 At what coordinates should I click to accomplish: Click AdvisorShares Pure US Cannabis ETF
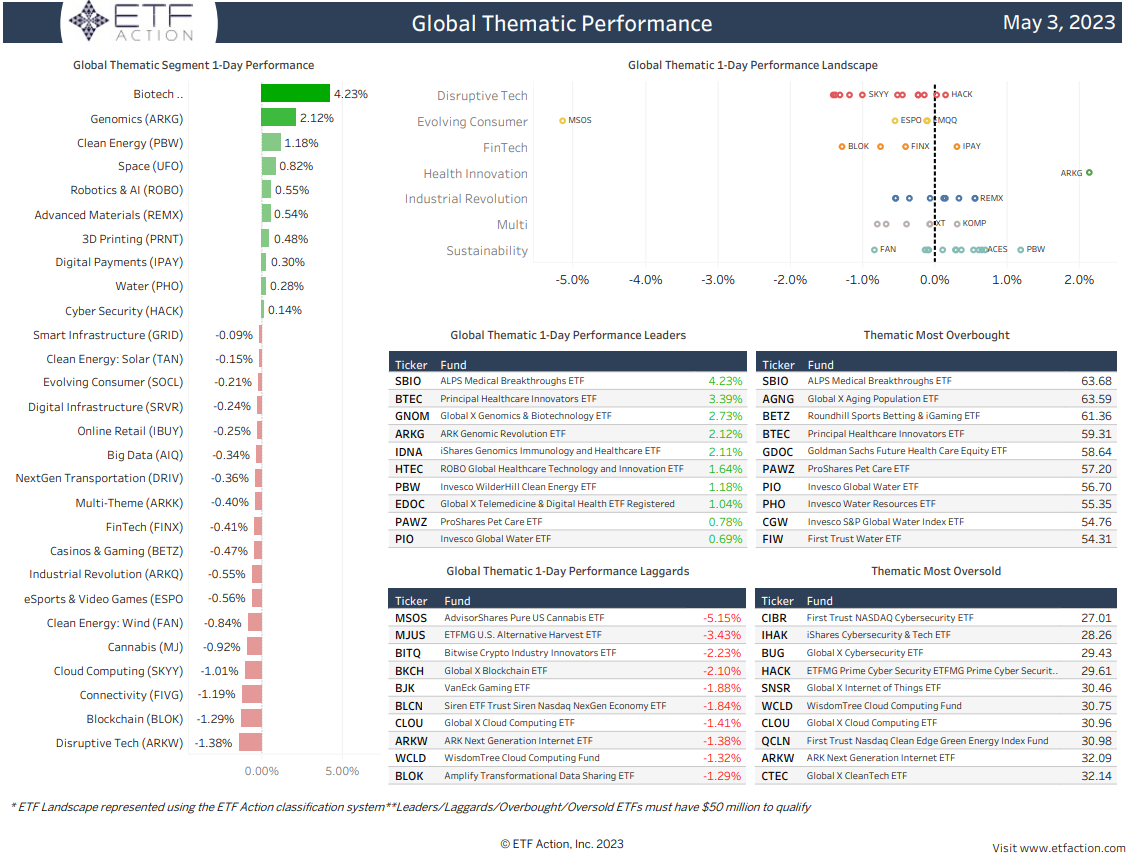tap(524, 618)
